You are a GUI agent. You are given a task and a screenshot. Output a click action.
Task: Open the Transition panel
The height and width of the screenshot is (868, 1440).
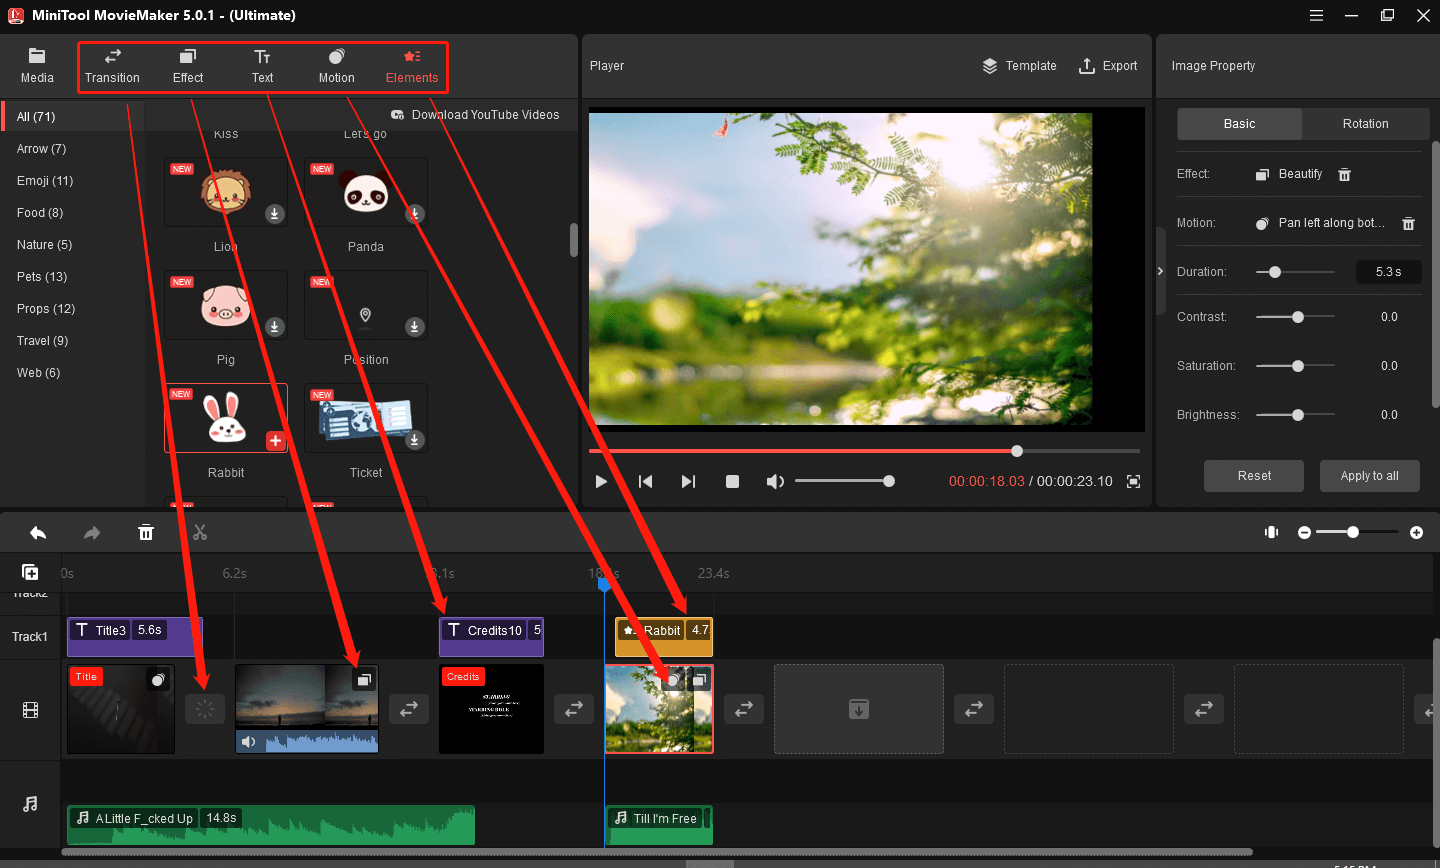[112, 66]
